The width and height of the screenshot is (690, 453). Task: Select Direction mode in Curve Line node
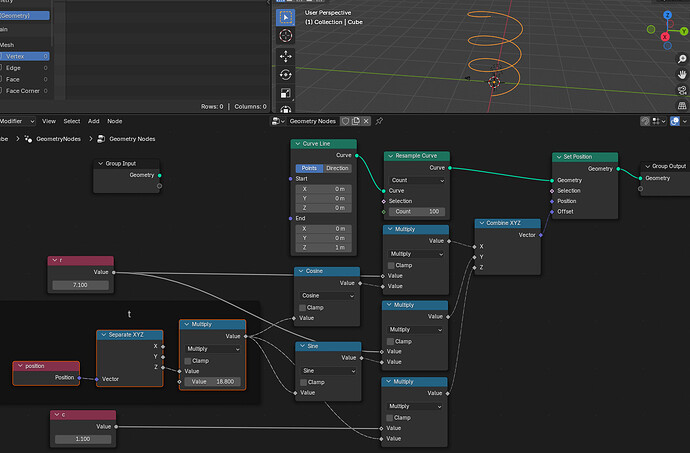[338, 168]
